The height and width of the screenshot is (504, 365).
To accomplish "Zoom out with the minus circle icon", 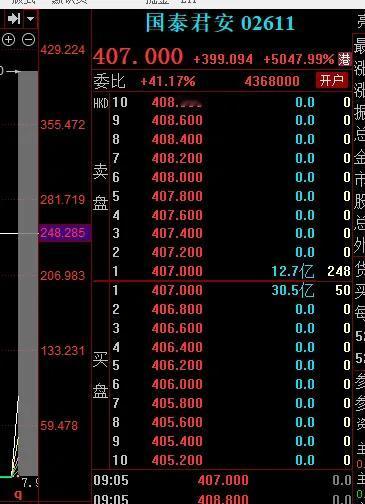I will pos(29,40).
